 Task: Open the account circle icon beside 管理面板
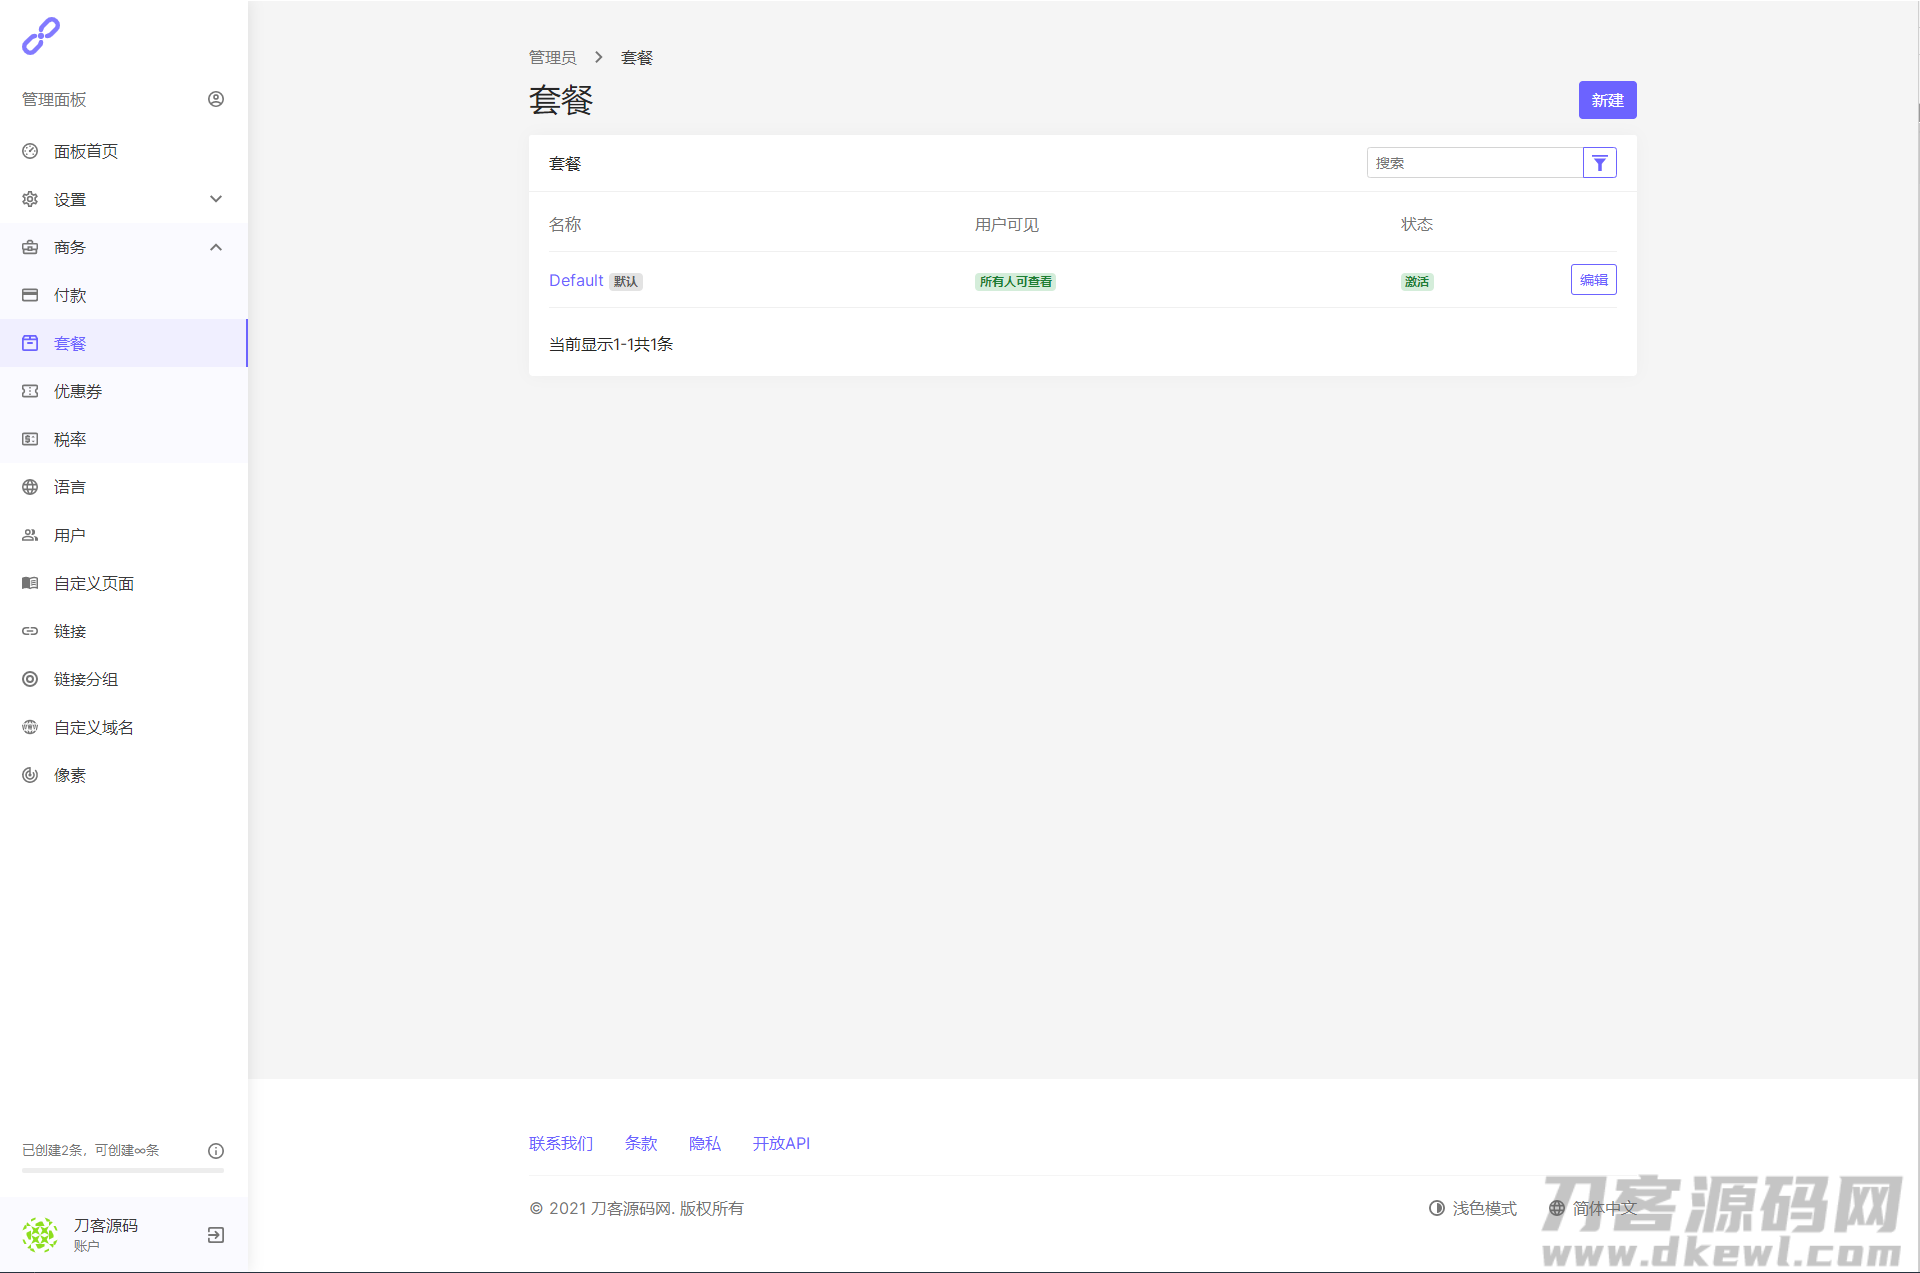tap(216, 99)
